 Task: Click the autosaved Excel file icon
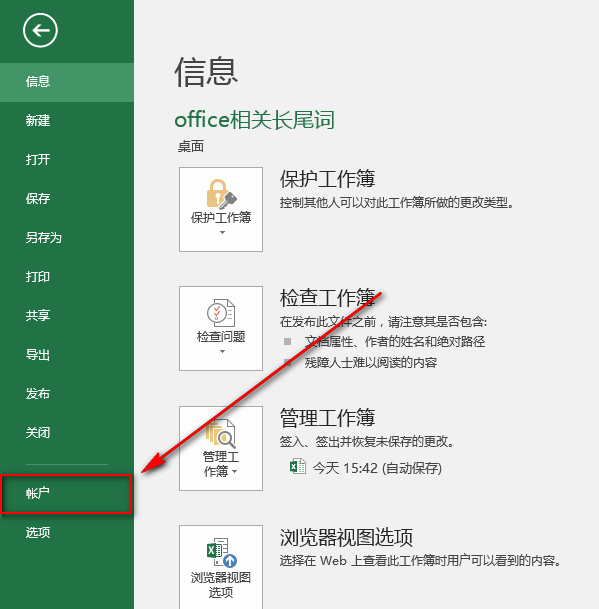[298, 466]
